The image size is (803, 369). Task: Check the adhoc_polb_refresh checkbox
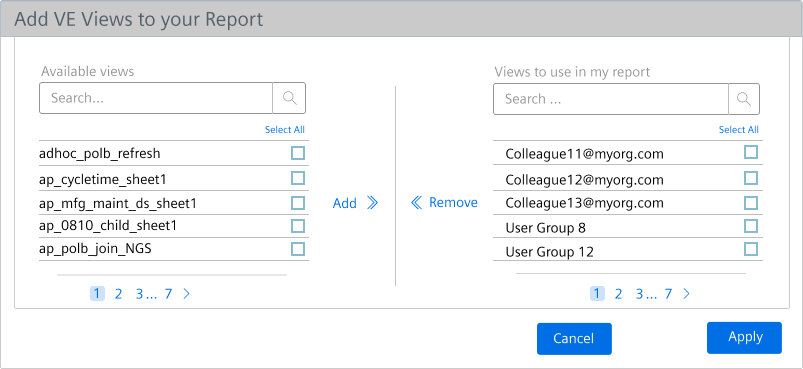[x=298, y=153]
